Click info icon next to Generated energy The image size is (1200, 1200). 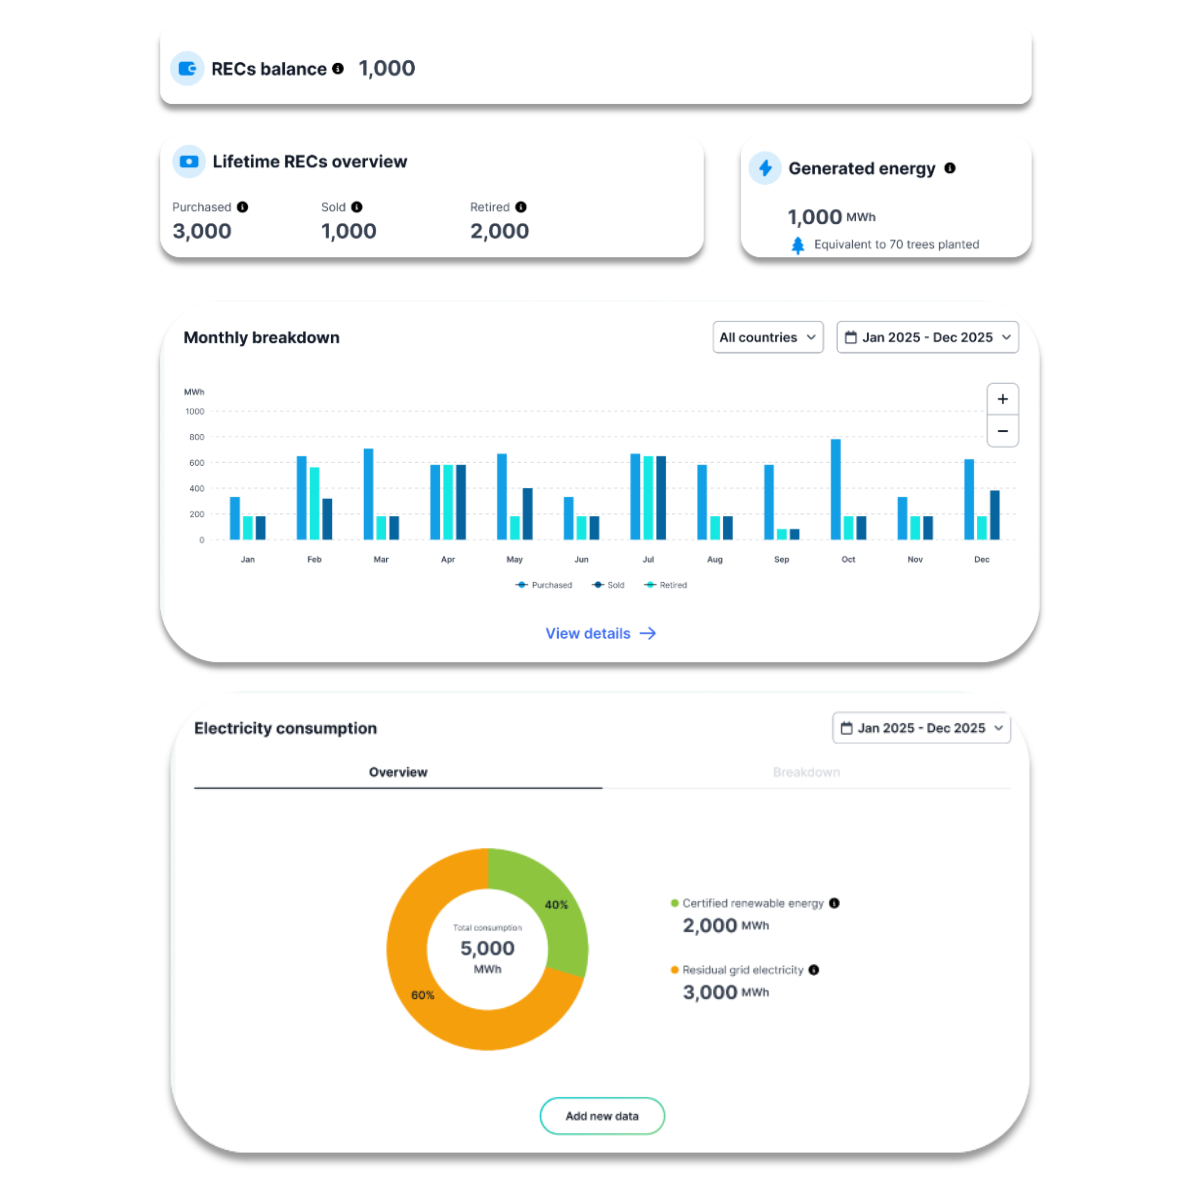[x=950, y=168]
